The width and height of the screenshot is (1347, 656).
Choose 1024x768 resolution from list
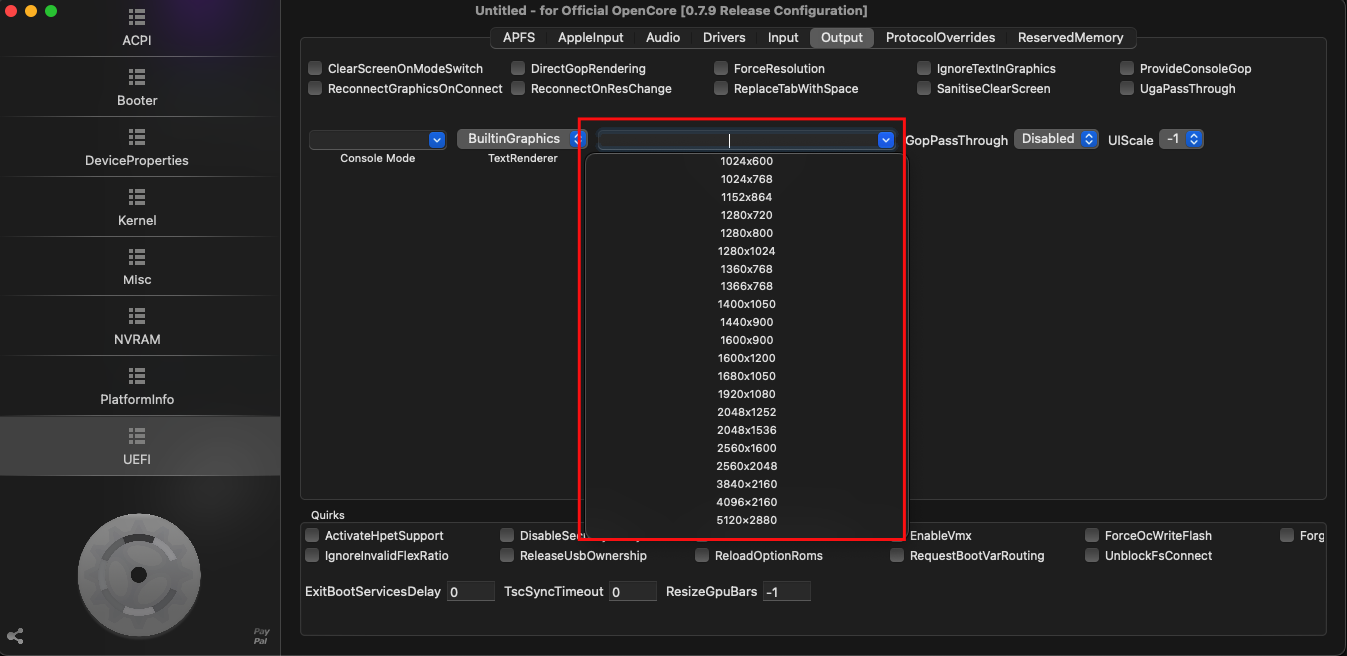[x=746, y=179]
